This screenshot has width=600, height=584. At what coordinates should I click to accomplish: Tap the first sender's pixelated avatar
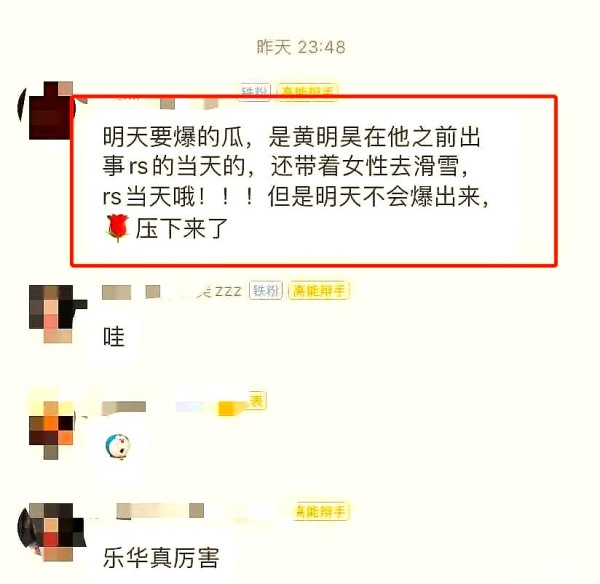pos(47,110)
